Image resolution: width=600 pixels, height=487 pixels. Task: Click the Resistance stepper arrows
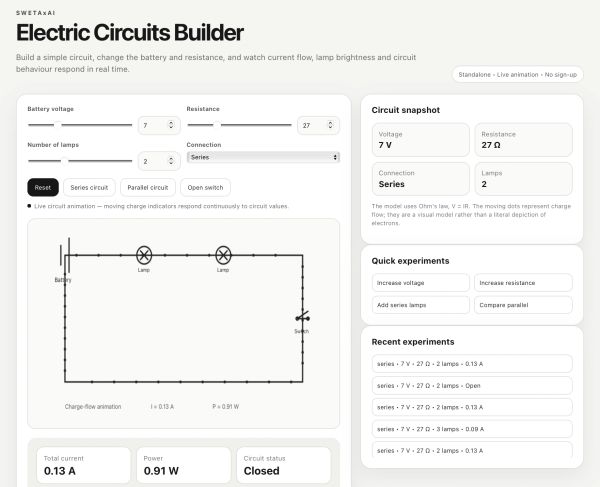pos(330,125)
